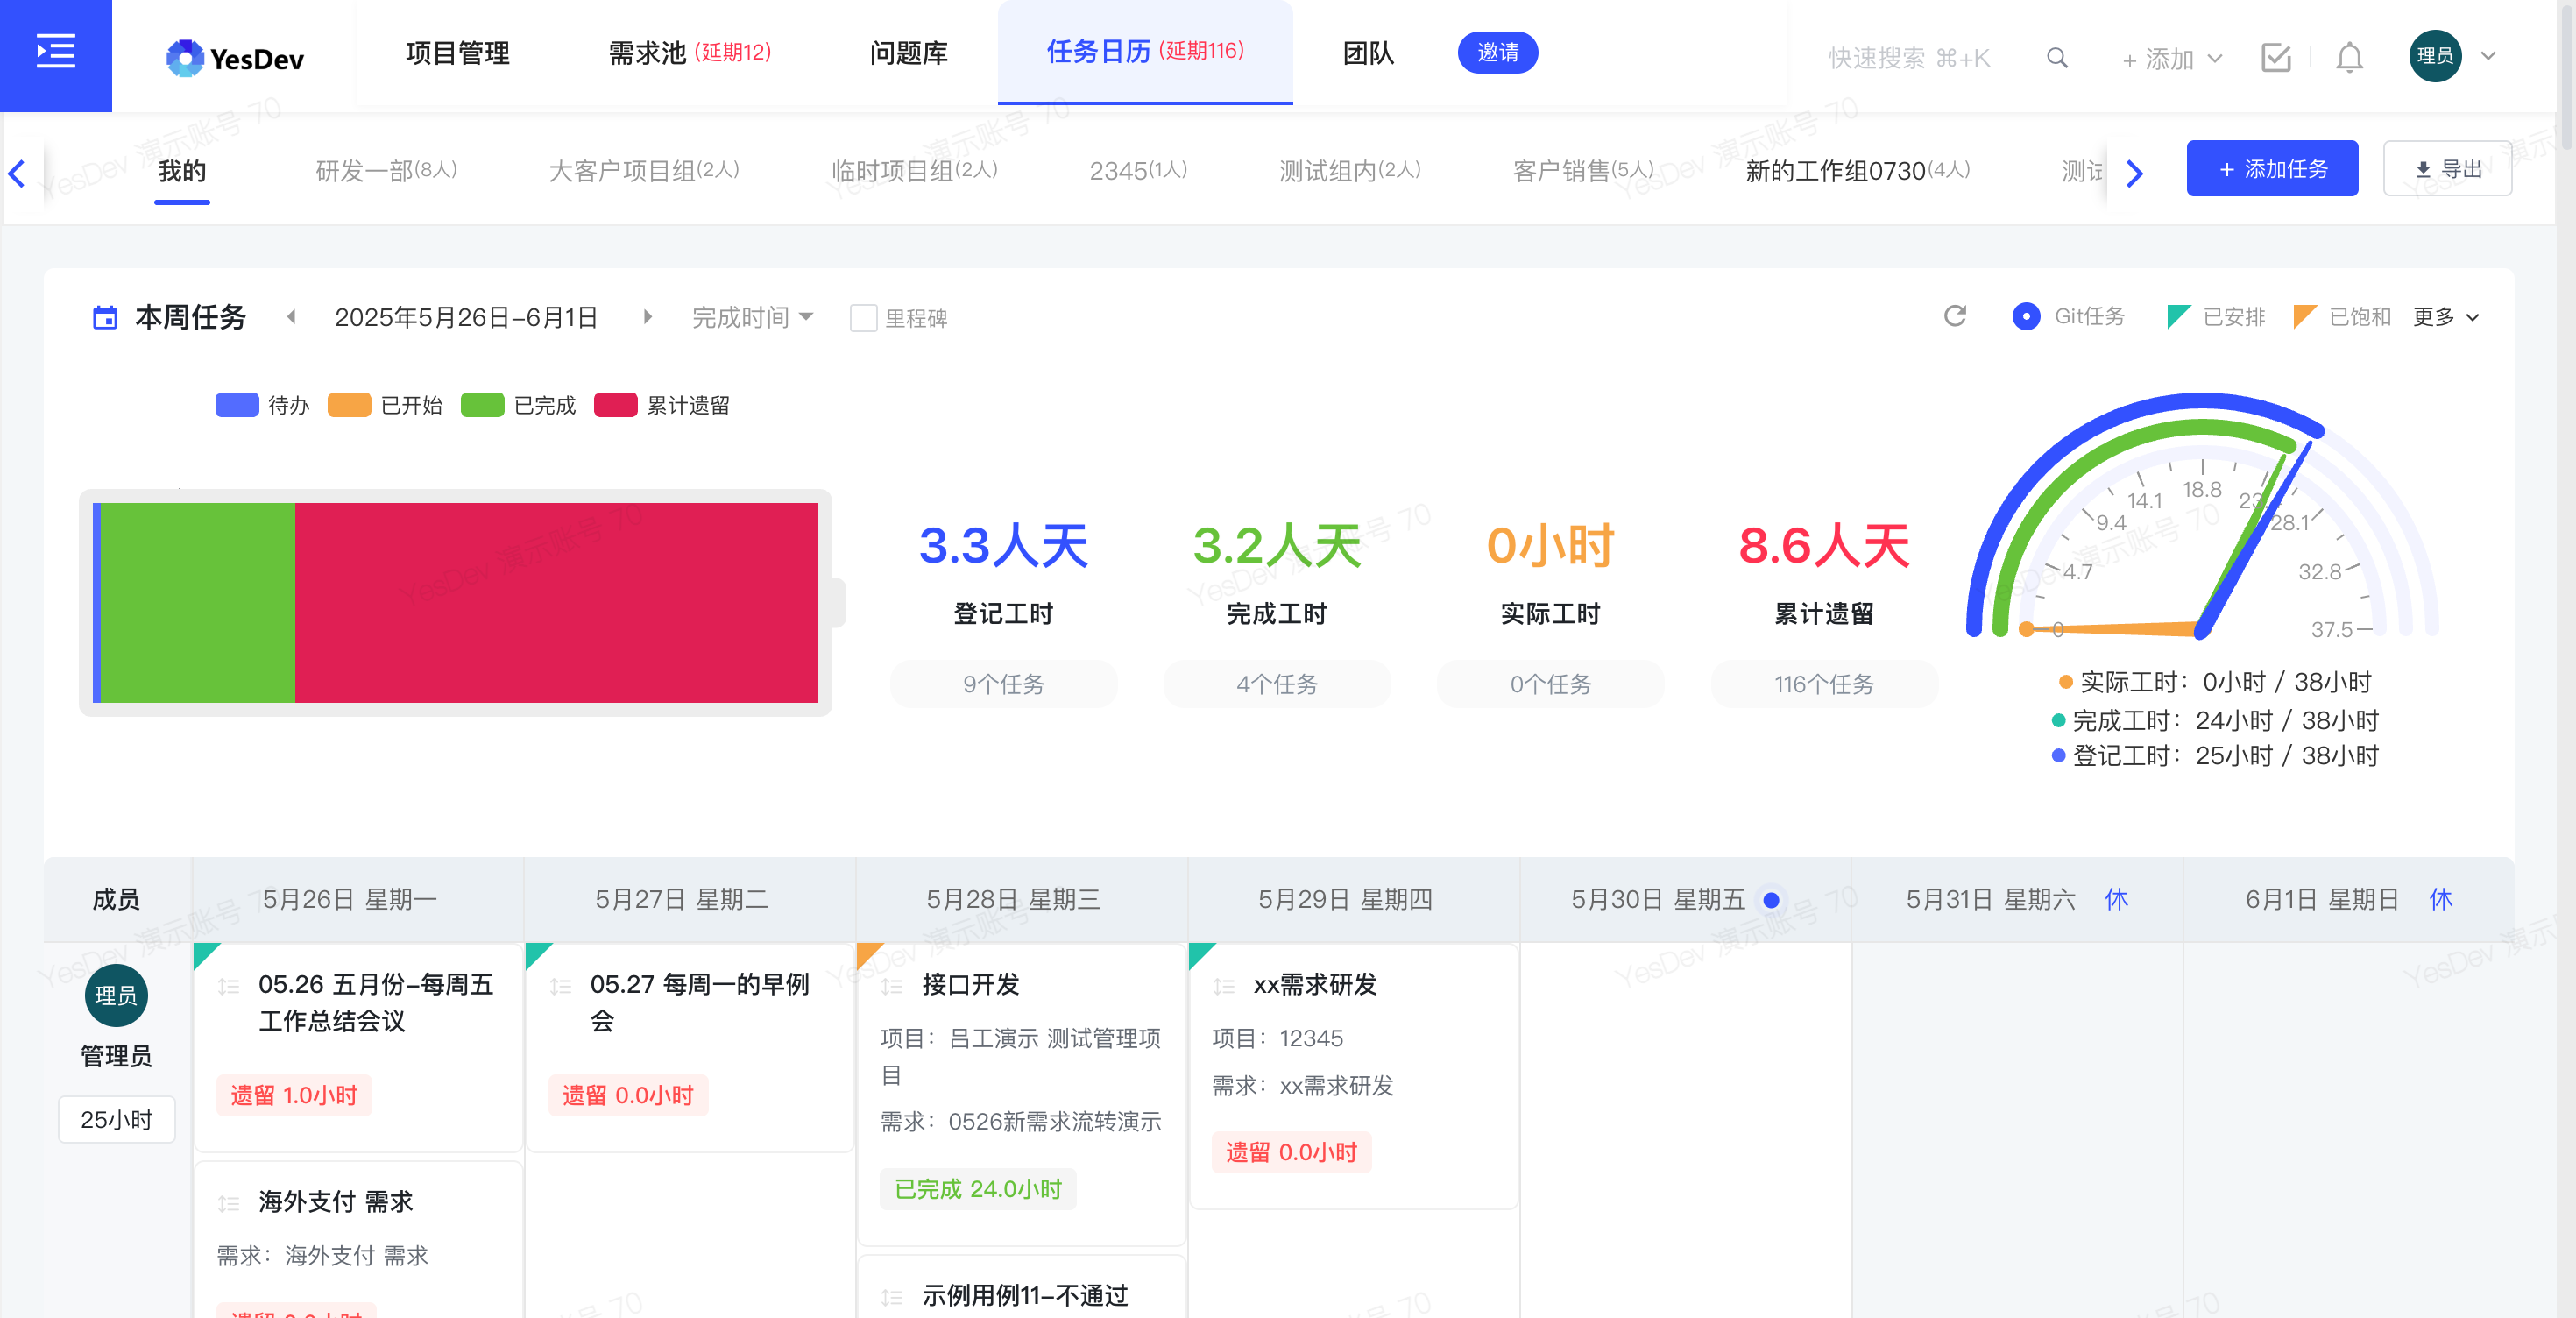Click the 导出 button
2576x1318 pixels.
click(x=2447, y=168)
